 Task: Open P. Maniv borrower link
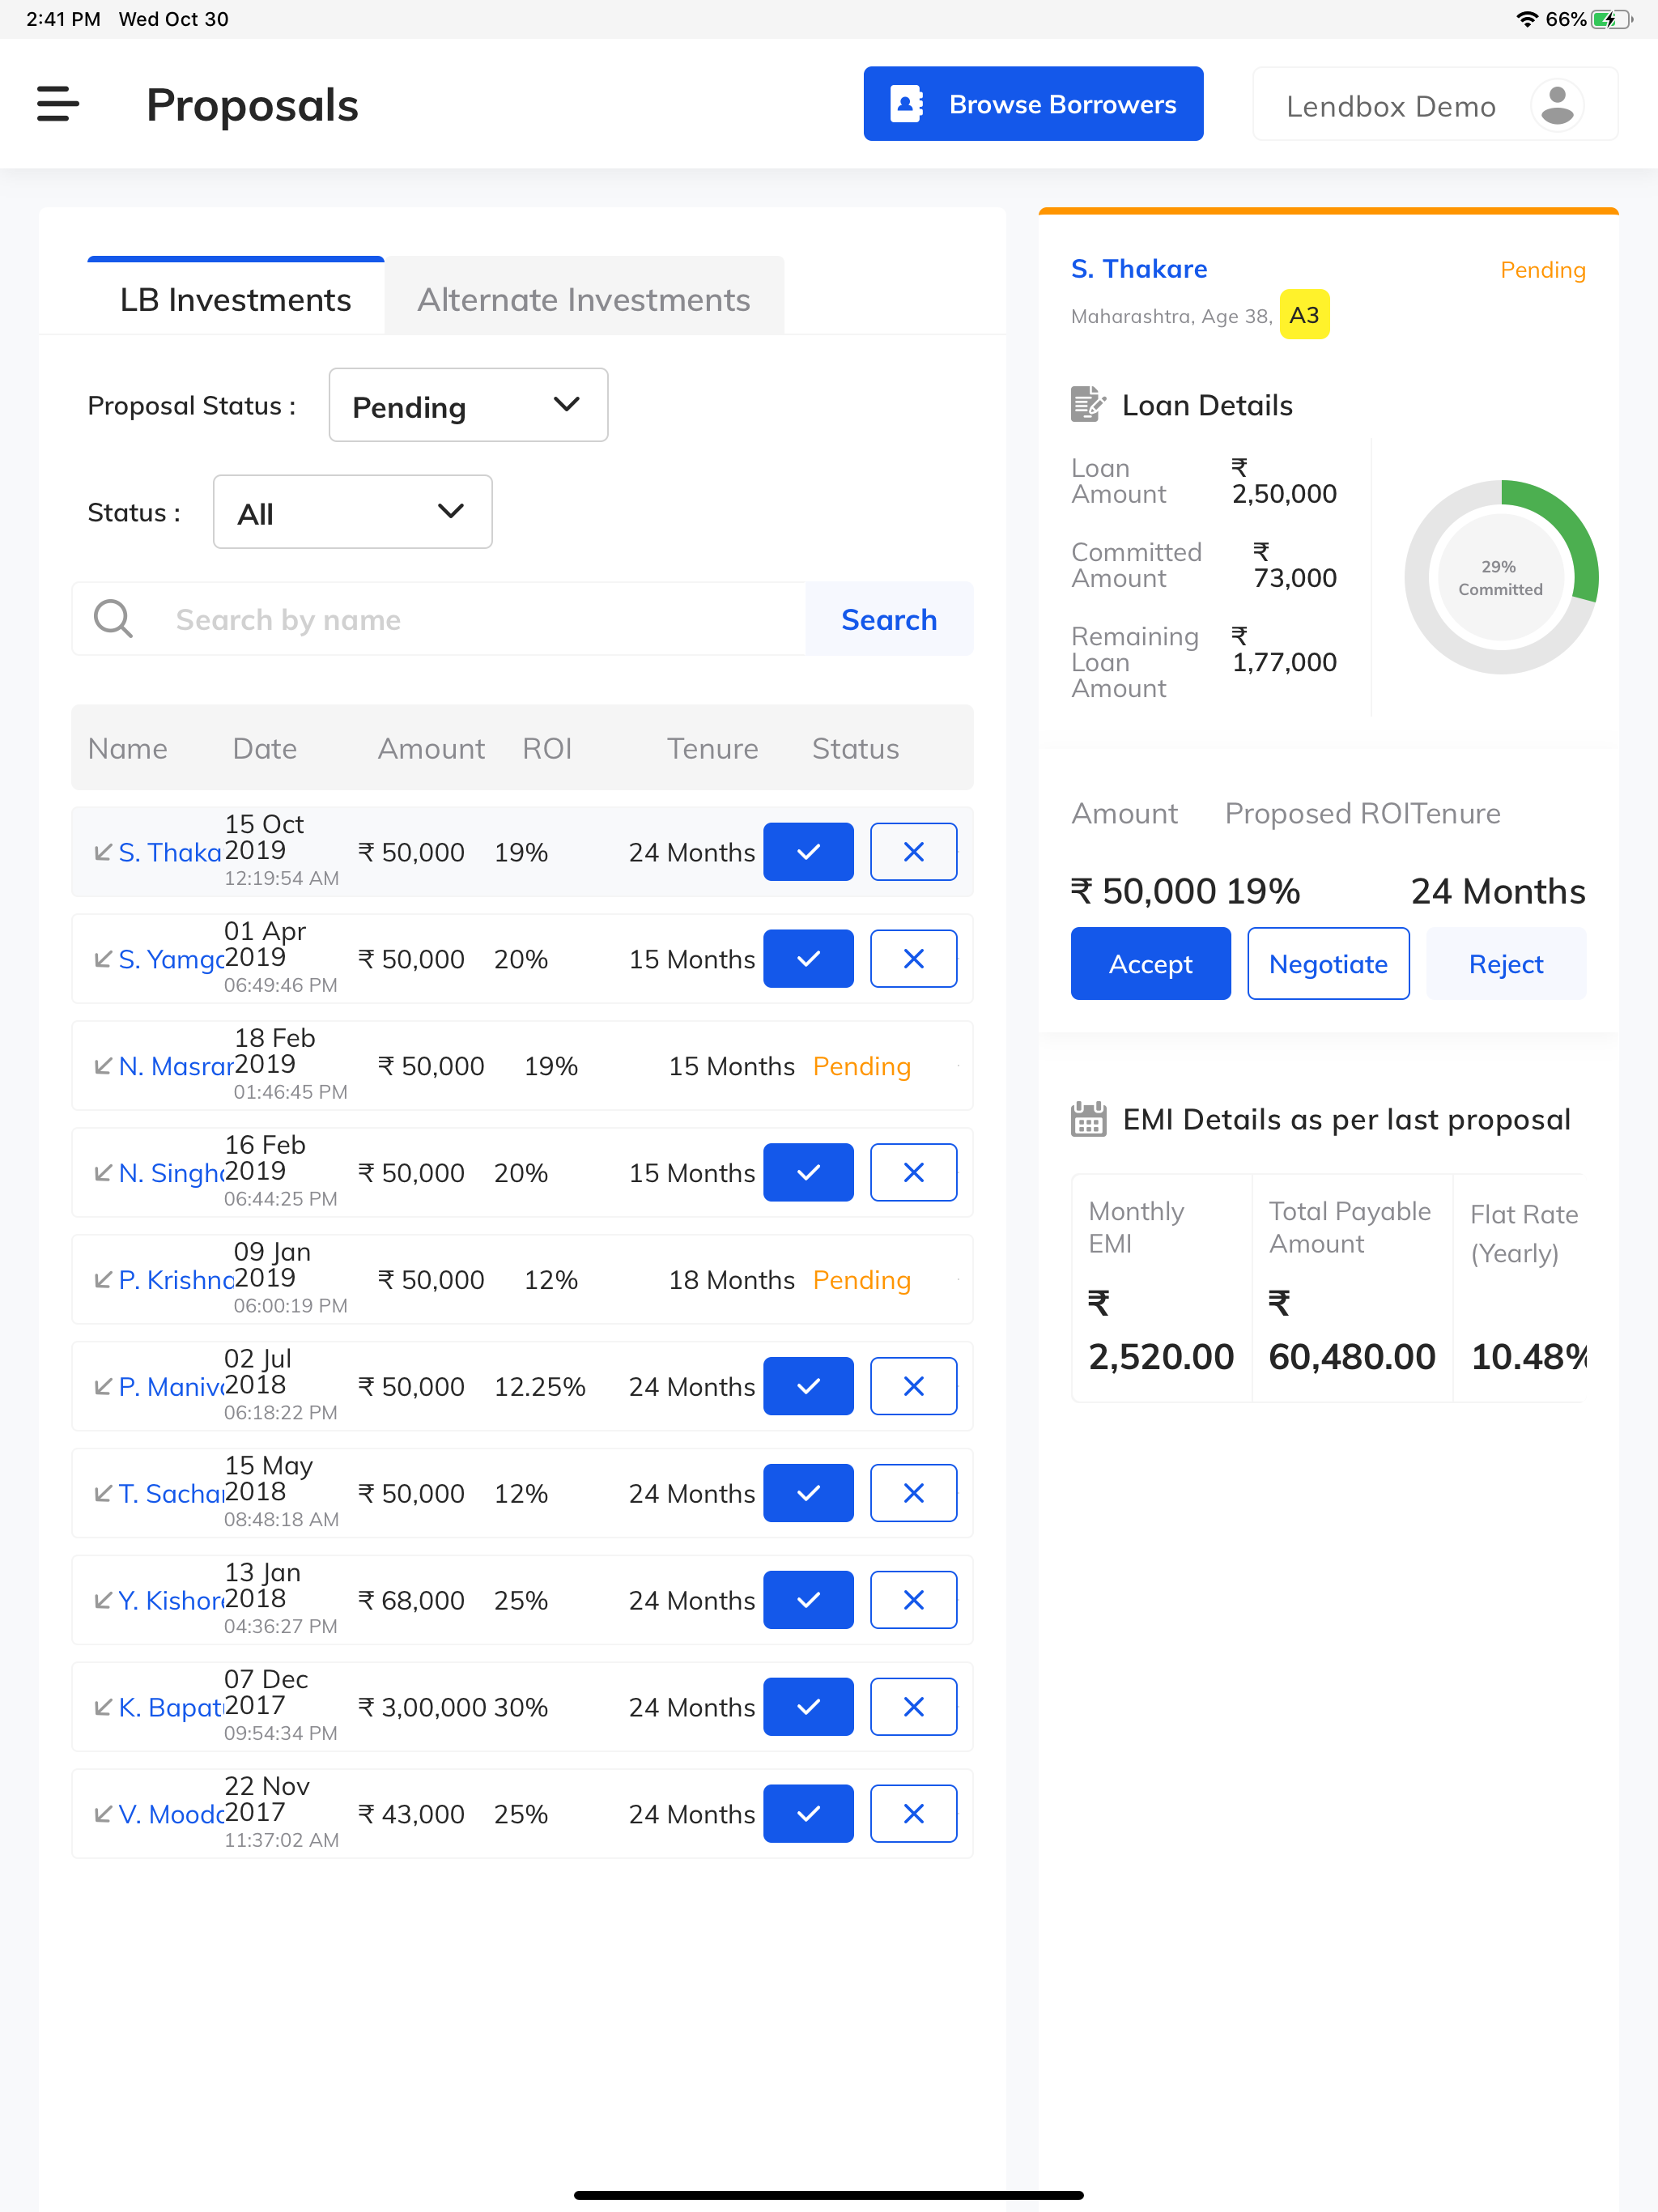[171, 1386]
